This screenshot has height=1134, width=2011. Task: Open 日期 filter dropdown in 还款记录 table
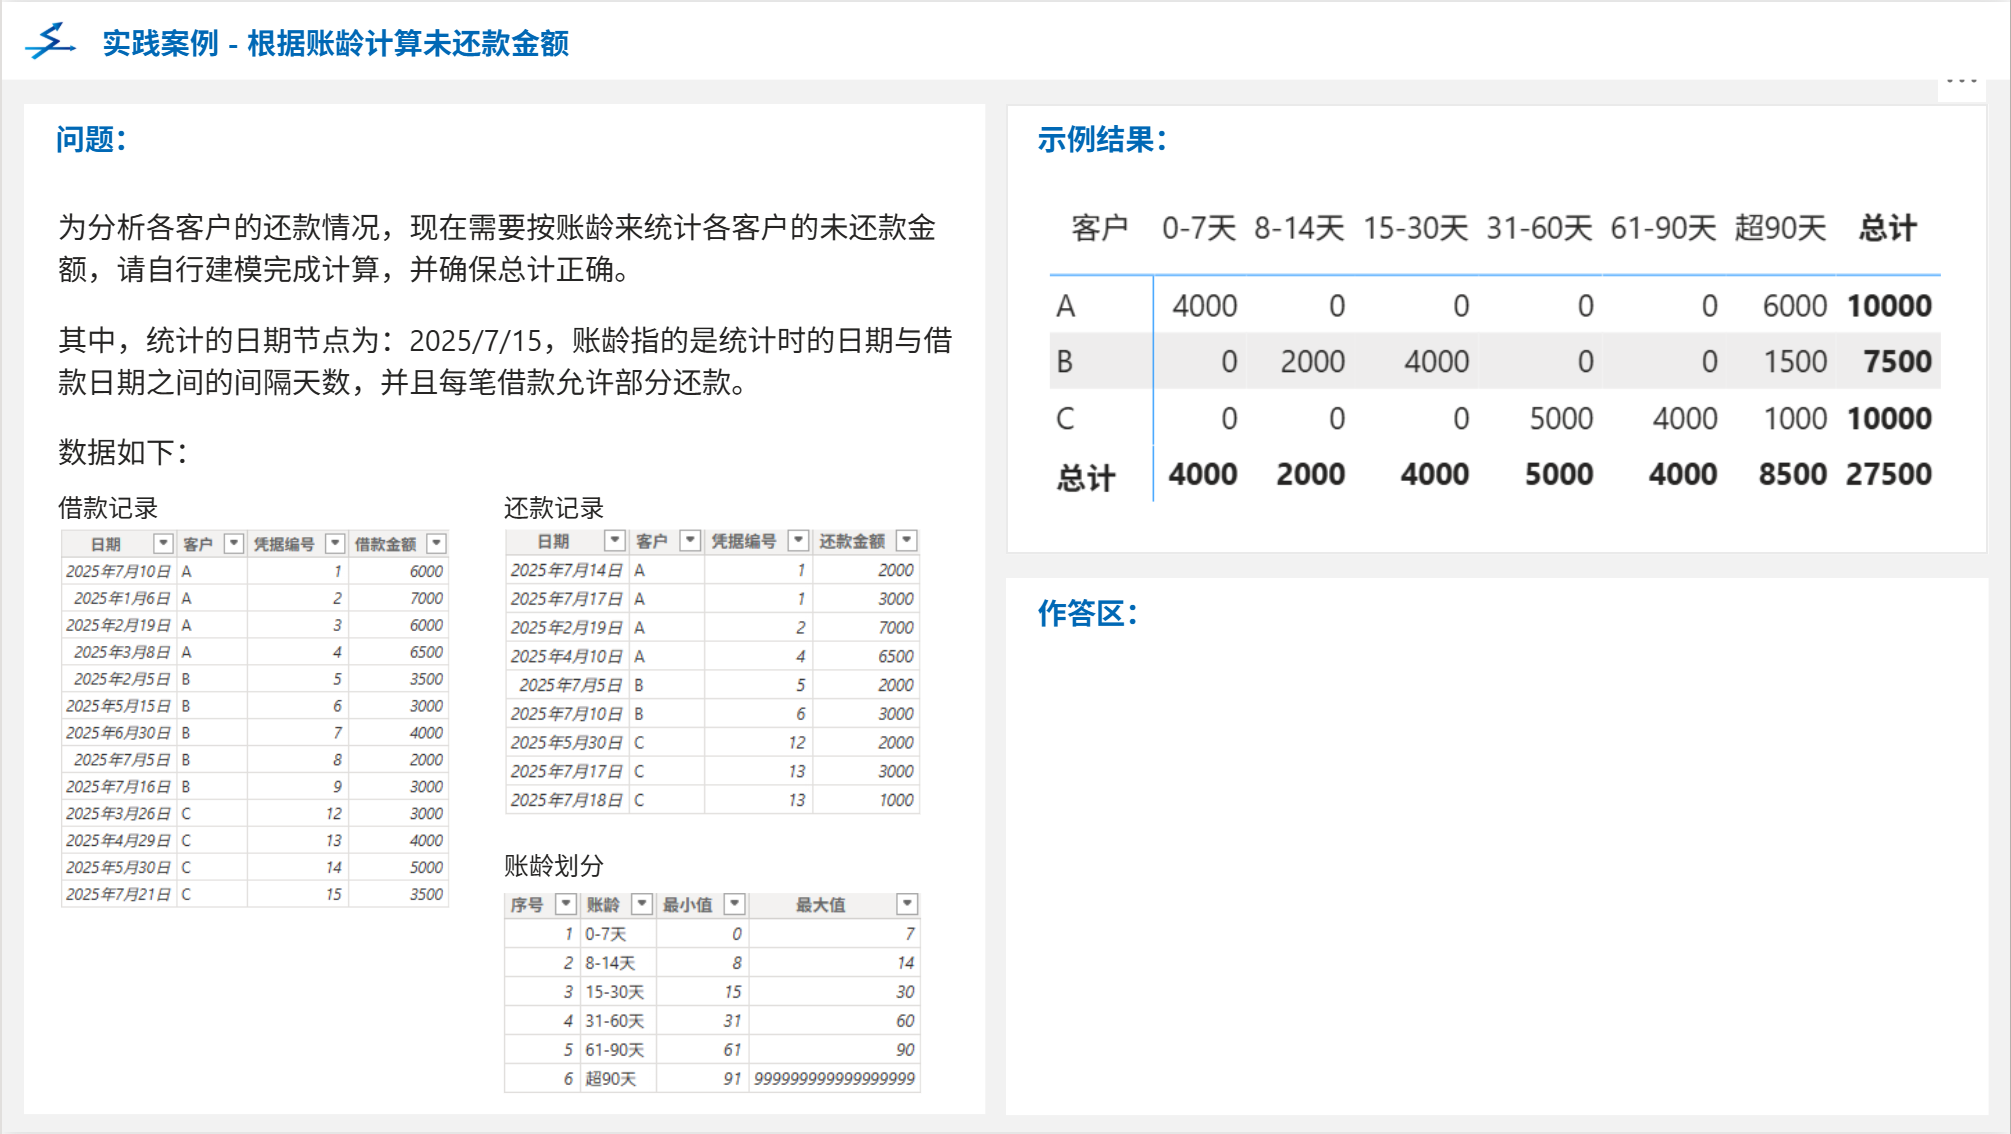tap(614, 540)
